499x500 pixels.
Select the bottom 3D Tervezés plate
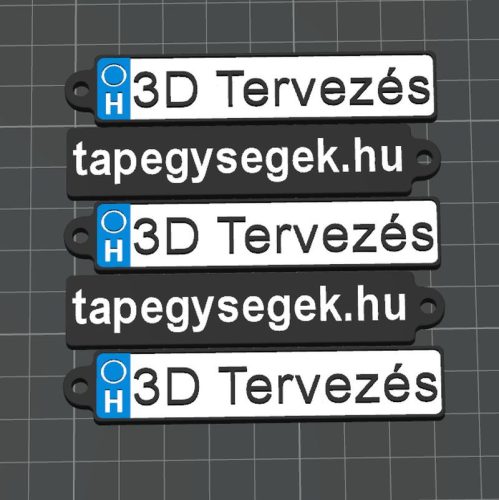coord(253,385)
